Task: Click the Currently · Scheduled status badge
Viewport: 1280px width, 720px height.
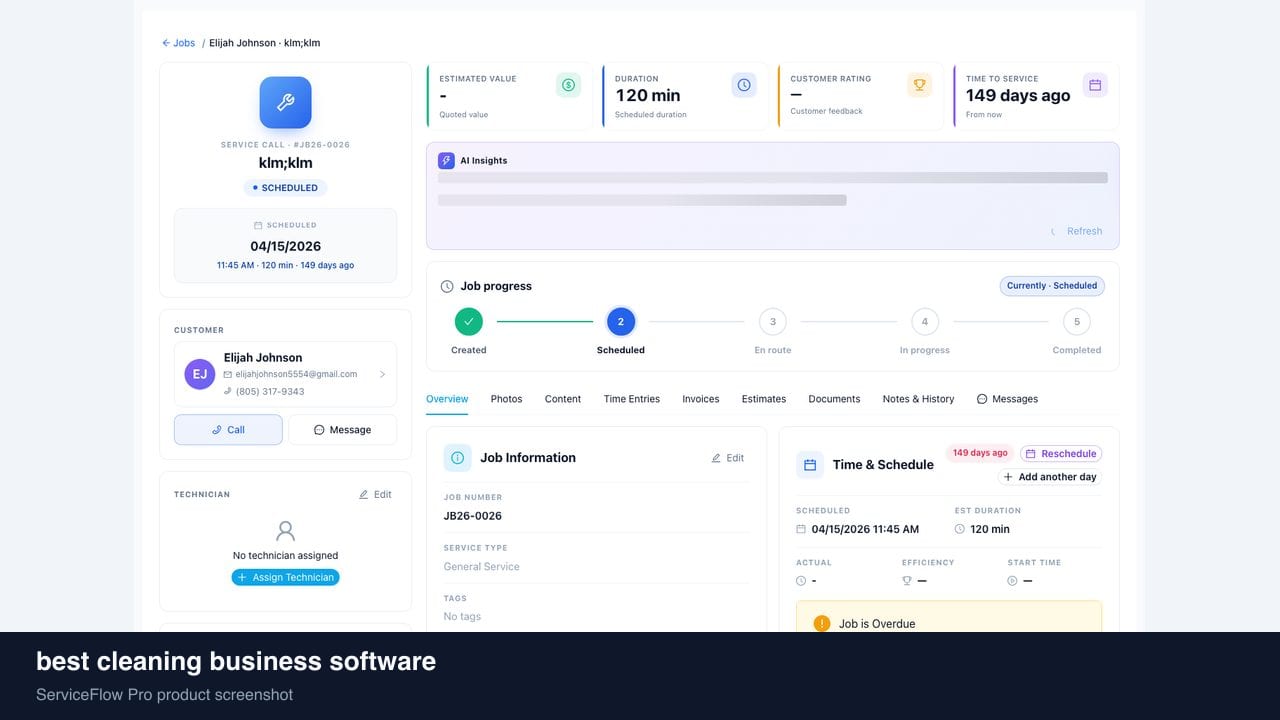Action: click(1052, 286)
